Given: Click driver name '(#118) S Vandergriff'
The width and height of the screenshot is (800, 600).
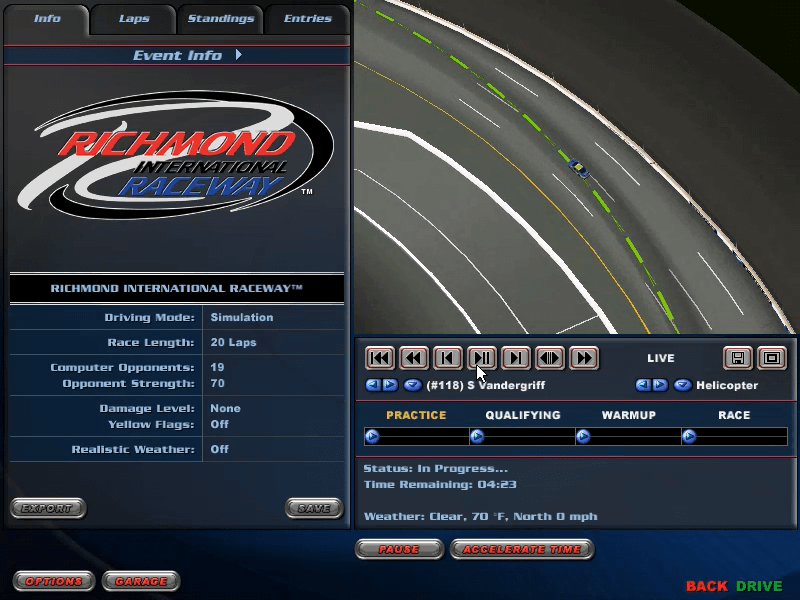Looking at the screenshot, I should [x=486, y=385].
